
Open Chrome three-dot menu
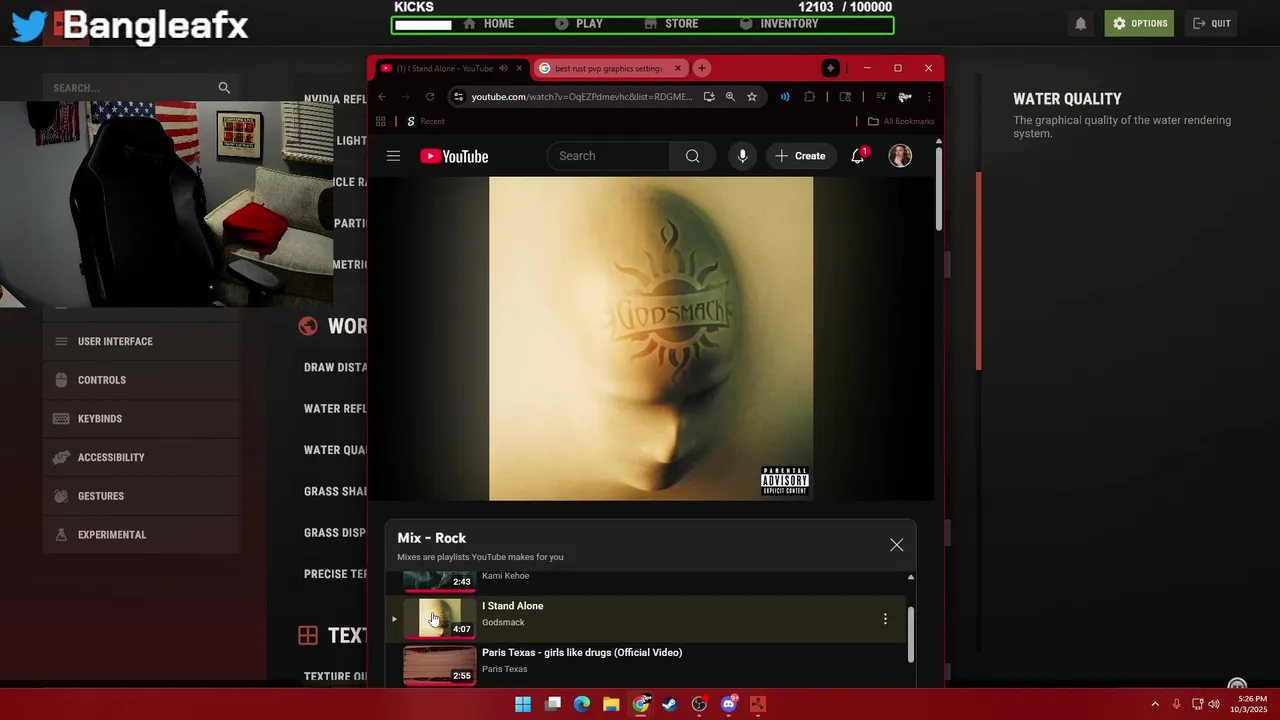coord(929,97)
